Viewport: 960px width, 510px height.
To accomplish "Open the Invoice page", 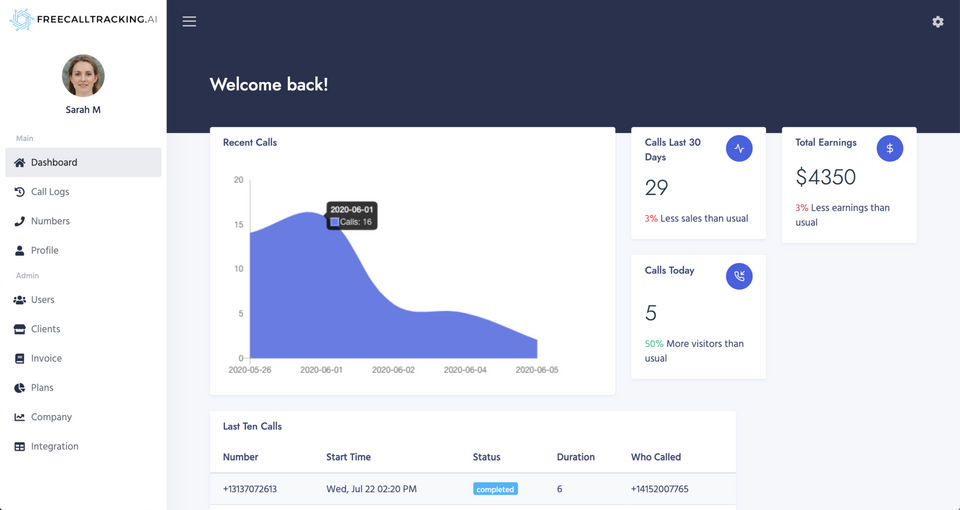I will point(83,358).
